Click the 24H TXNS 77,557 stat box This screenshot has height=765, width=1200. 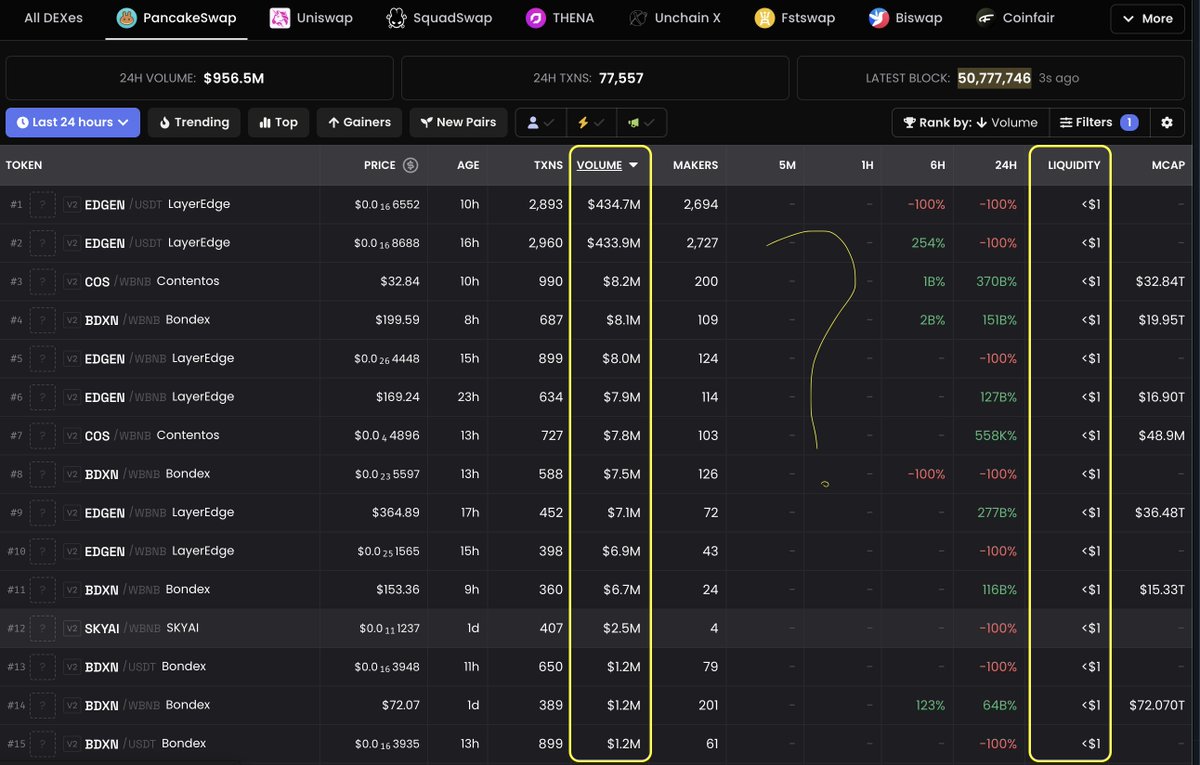point(596,78)
